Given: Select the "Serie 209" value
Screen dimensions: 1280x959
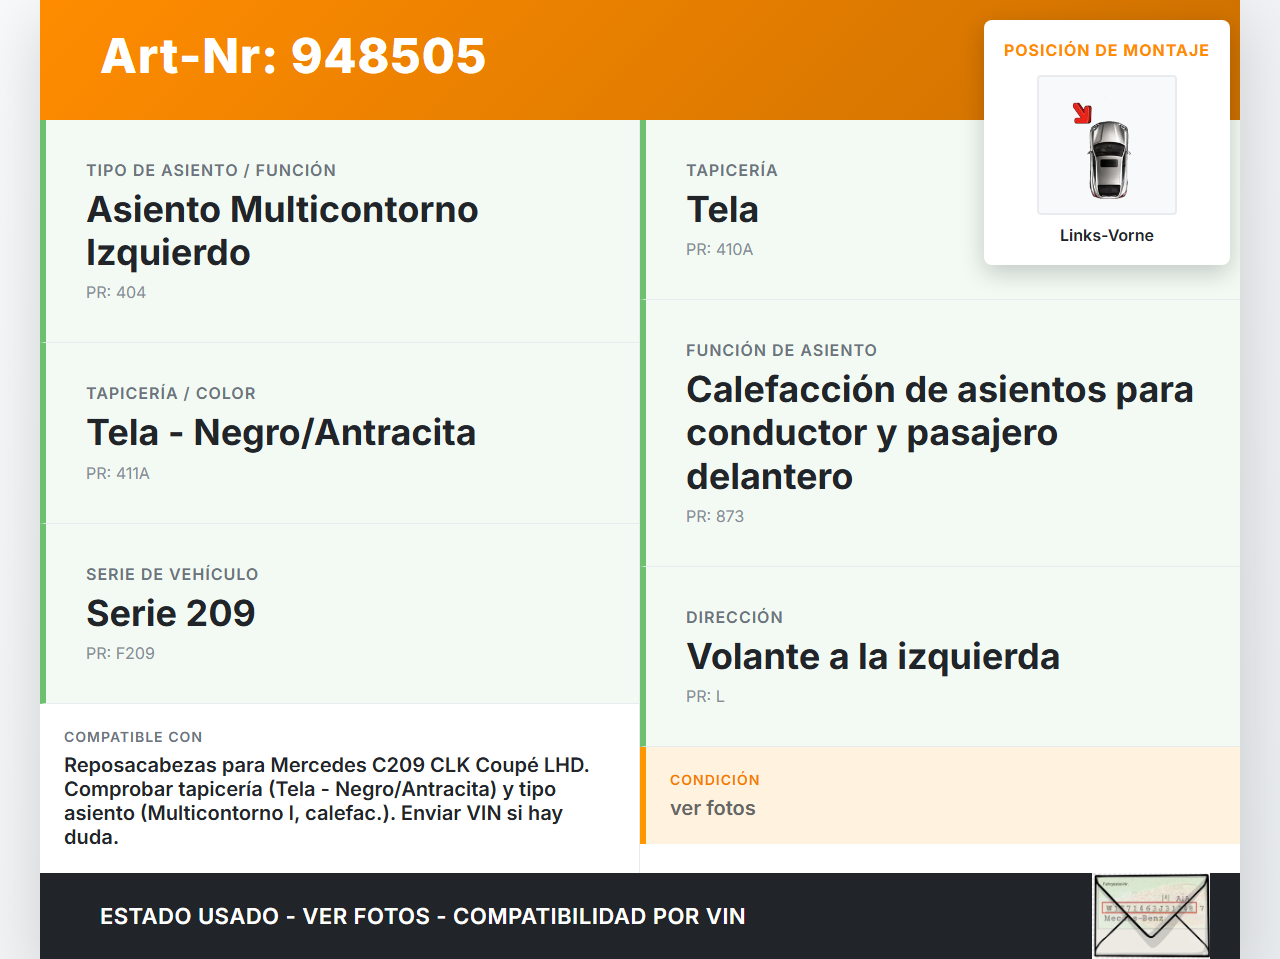Looking at the screenshot, I should click(x=171, y=613).
